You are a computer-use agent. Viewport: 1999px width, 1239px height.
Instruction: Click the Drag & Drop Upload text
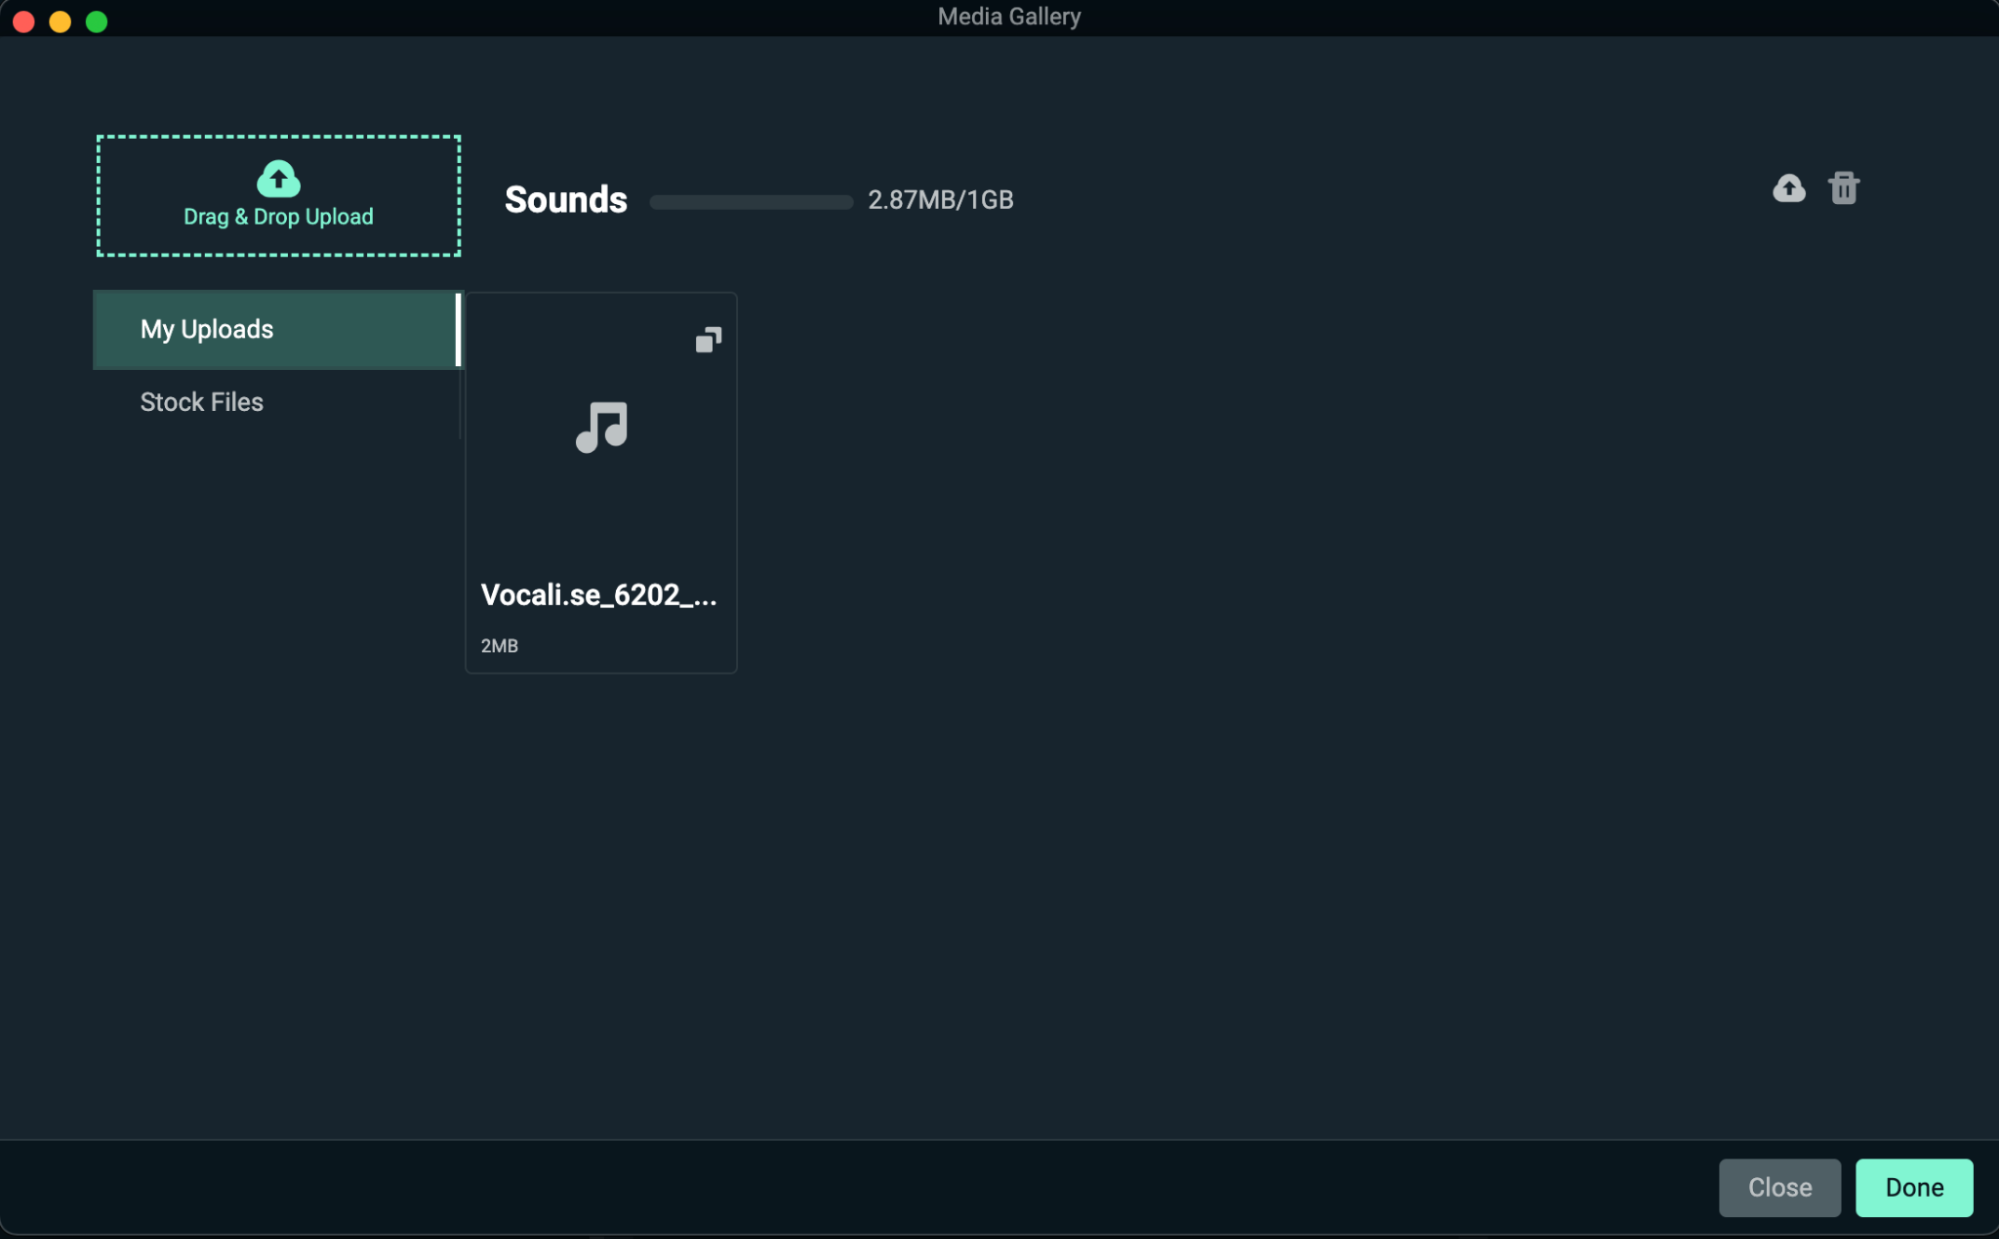(278, 217)
